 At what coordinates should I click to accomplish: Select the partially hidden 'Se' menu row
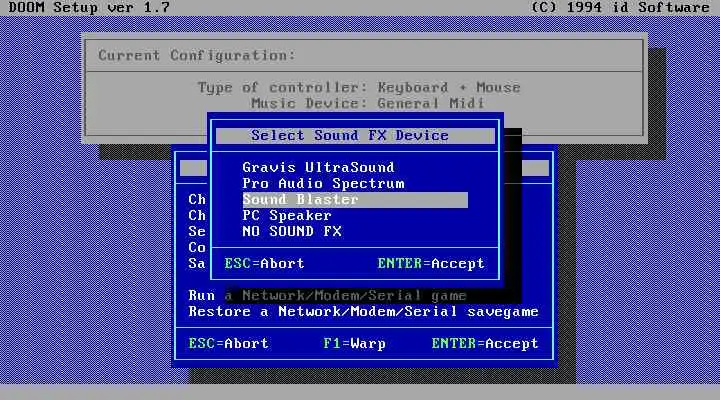point(197,231)
